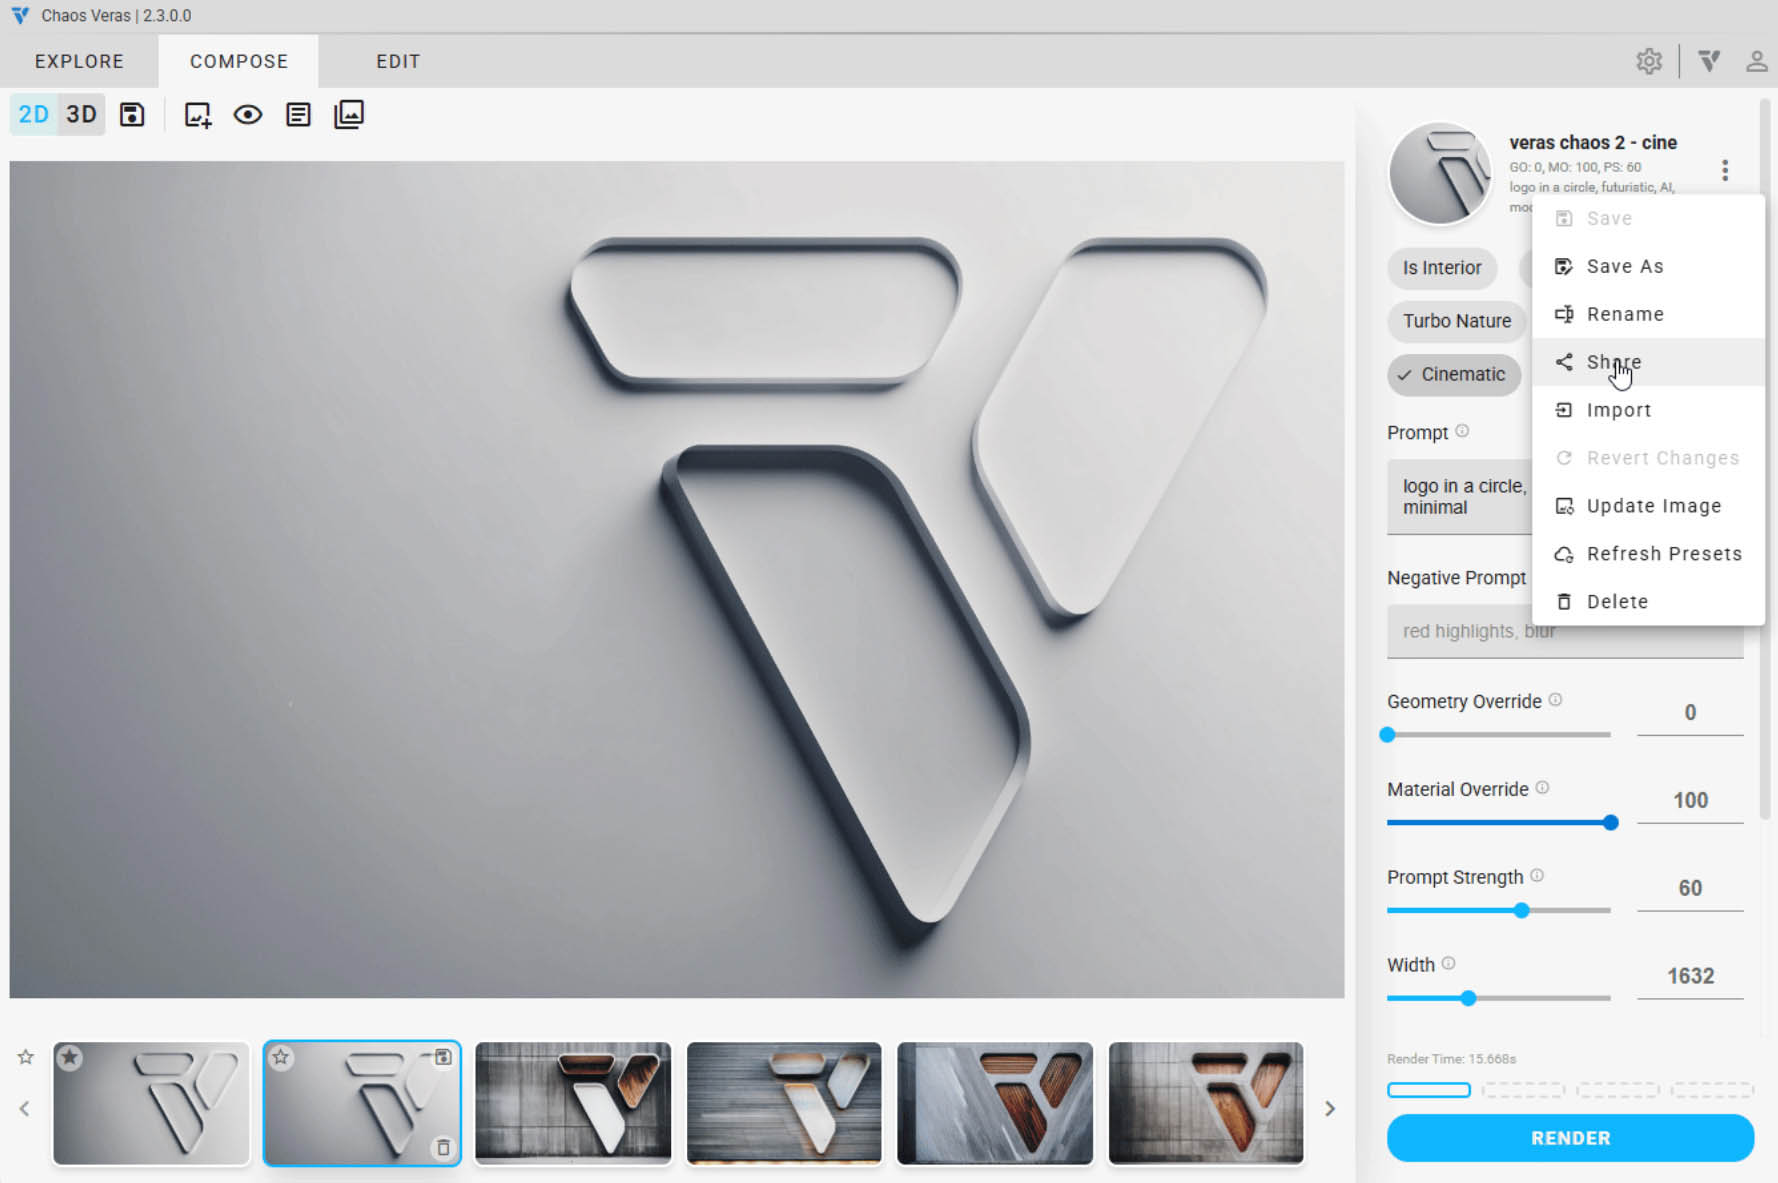Open the notes list toolbar icon

(x=298, y=115)
